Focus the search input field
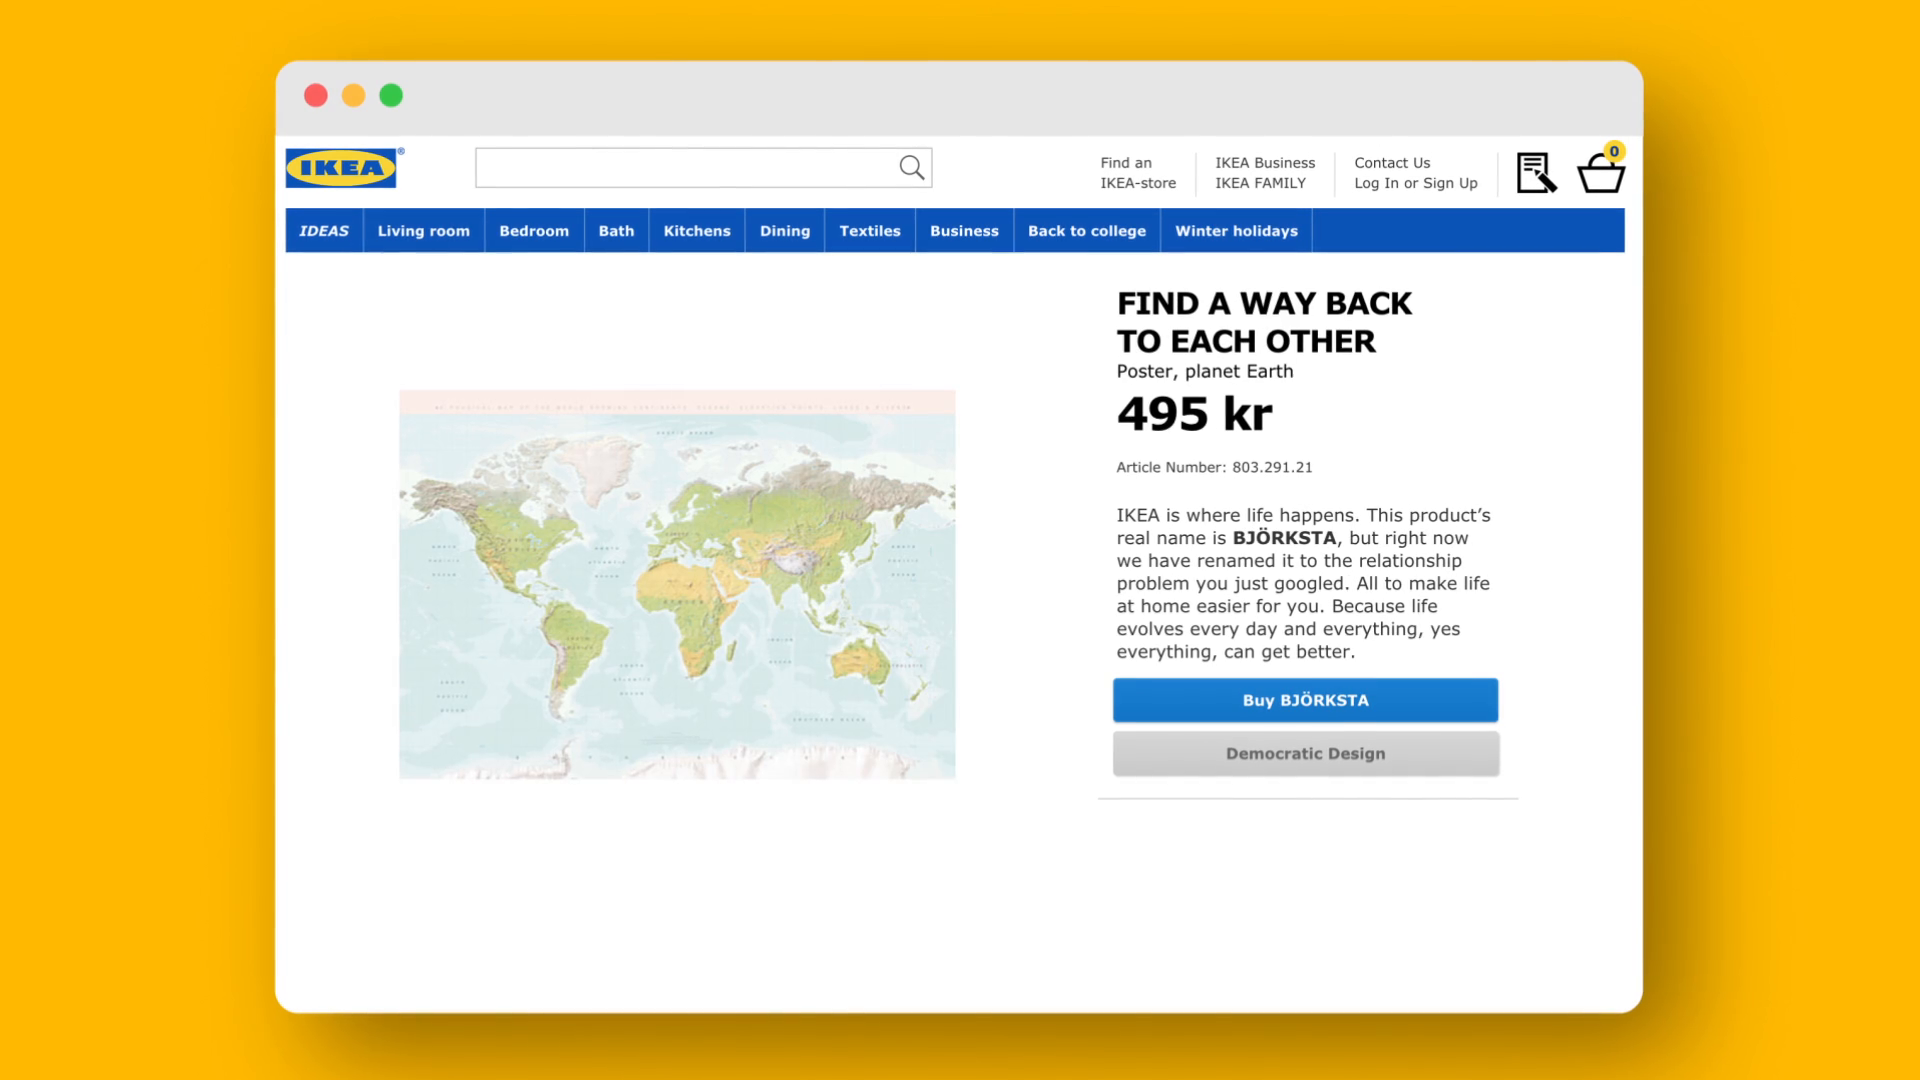 (x=703, y=168)
